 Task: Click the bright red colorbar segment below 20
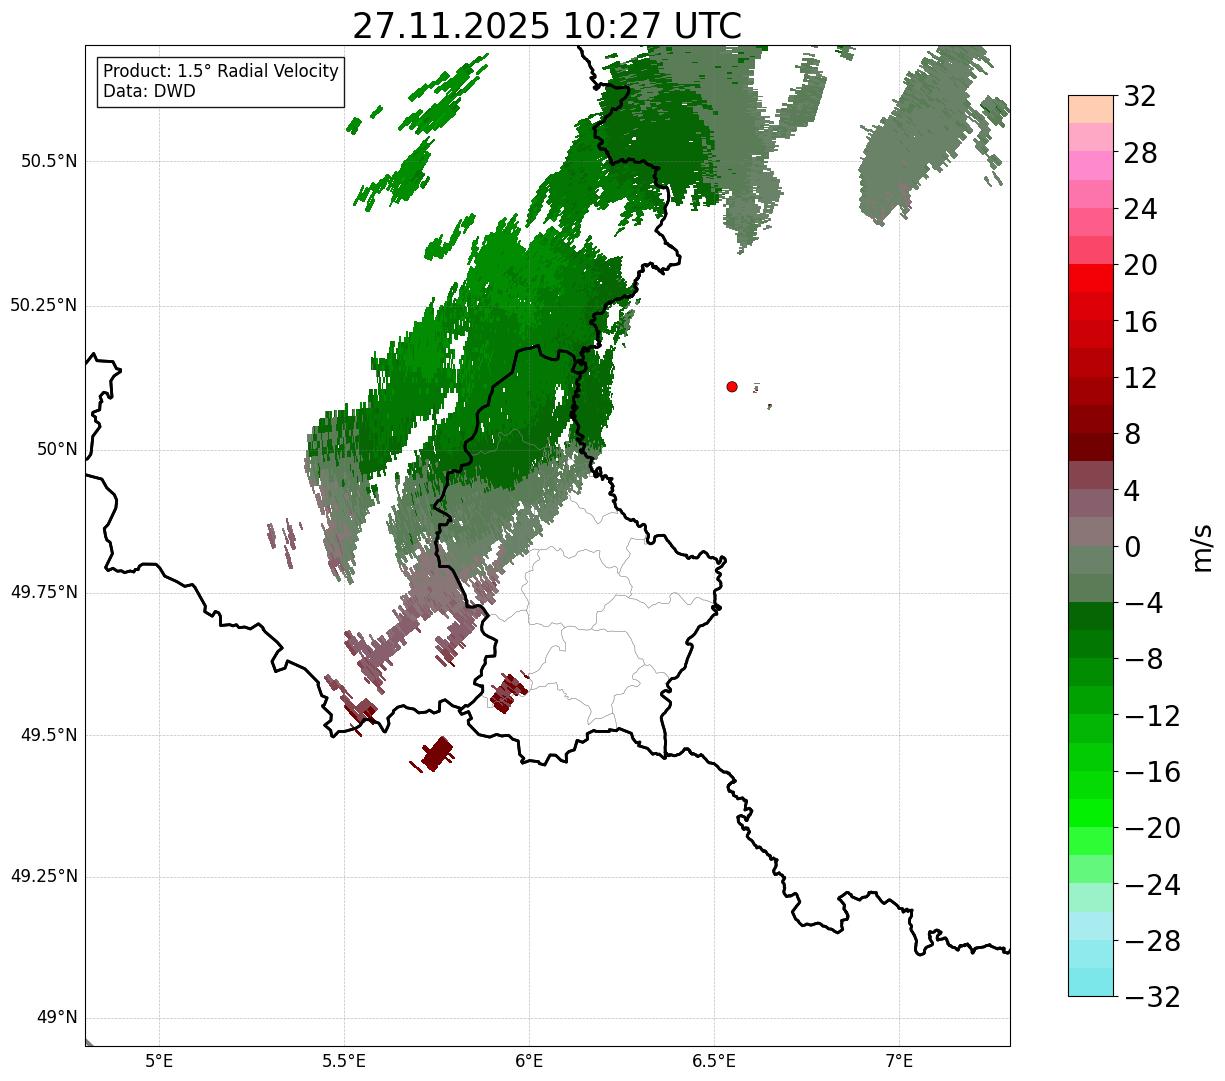point(1091,278)
